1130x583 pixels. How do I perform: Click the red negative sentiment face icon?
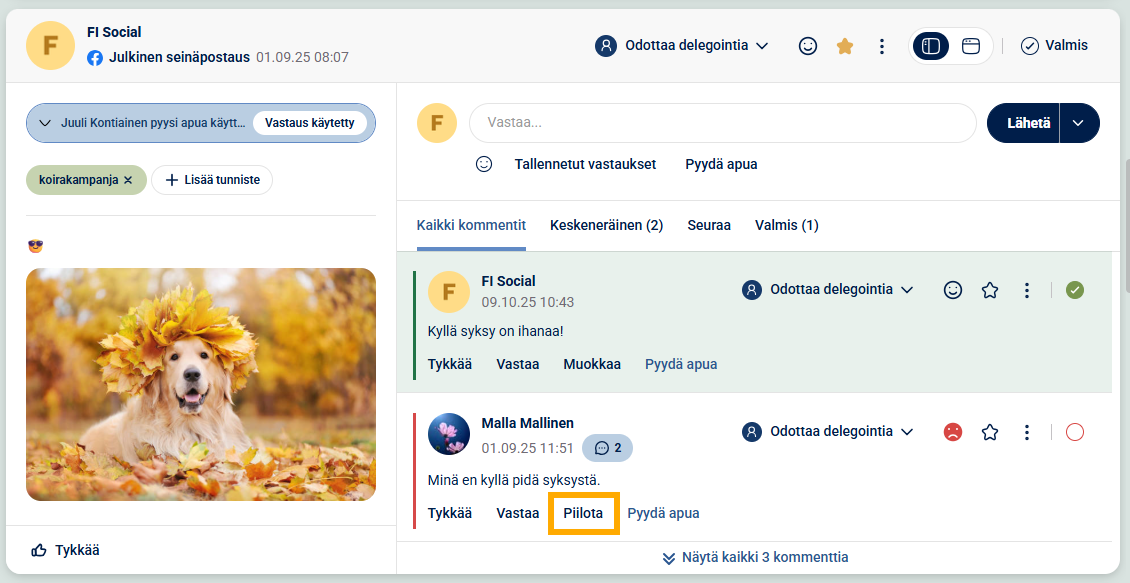953,432
